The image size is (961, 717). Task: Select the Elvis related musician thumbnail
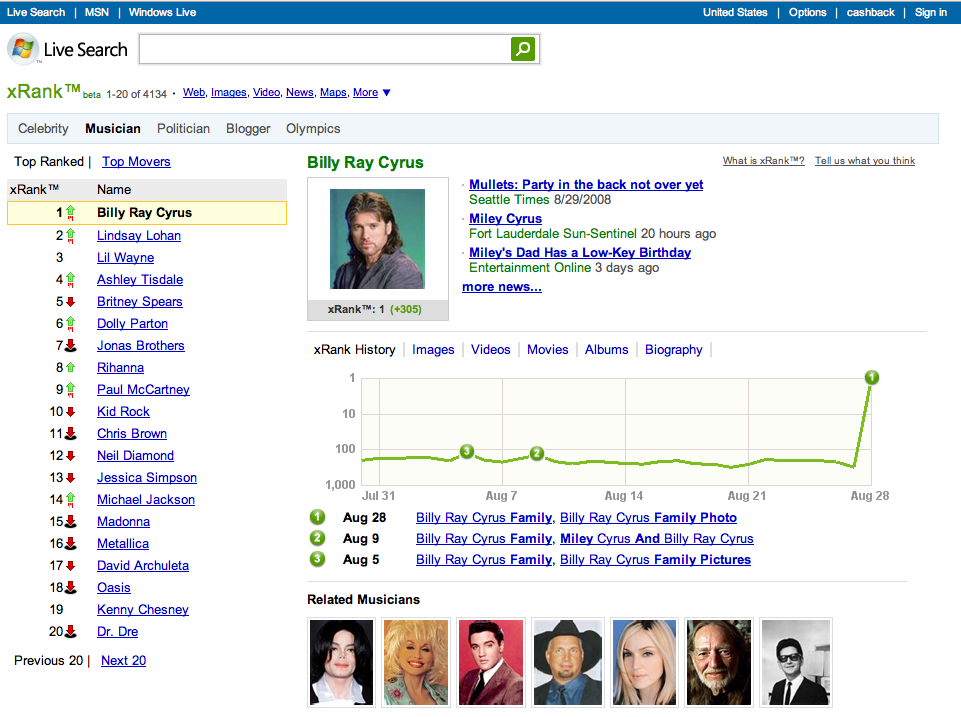pyautogui.click(x=490, y=662)
